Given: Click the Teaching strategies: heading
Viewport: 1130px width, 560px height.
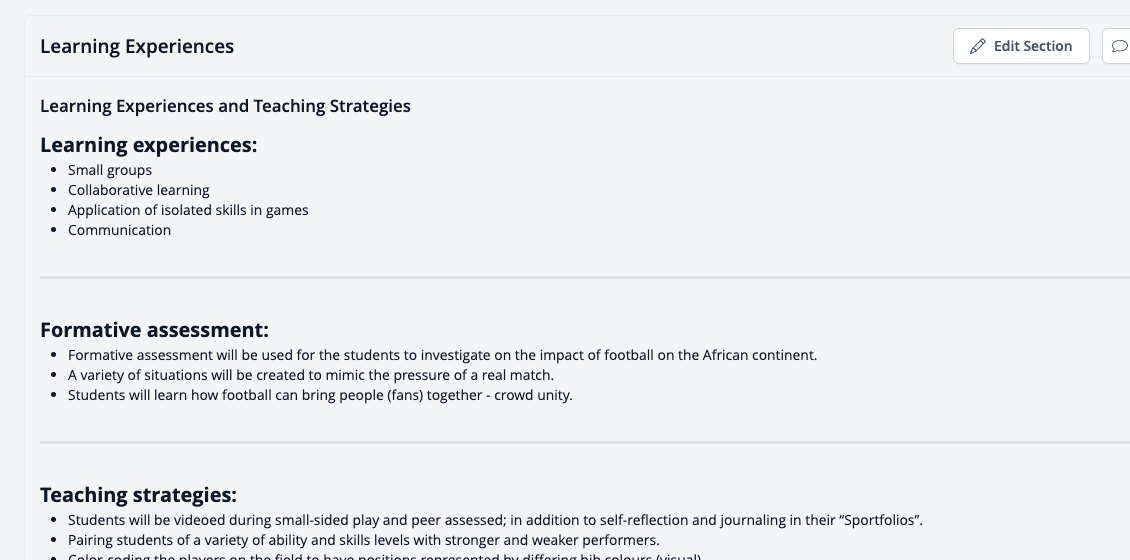Looking at the screenshot, I should [138, 495].
